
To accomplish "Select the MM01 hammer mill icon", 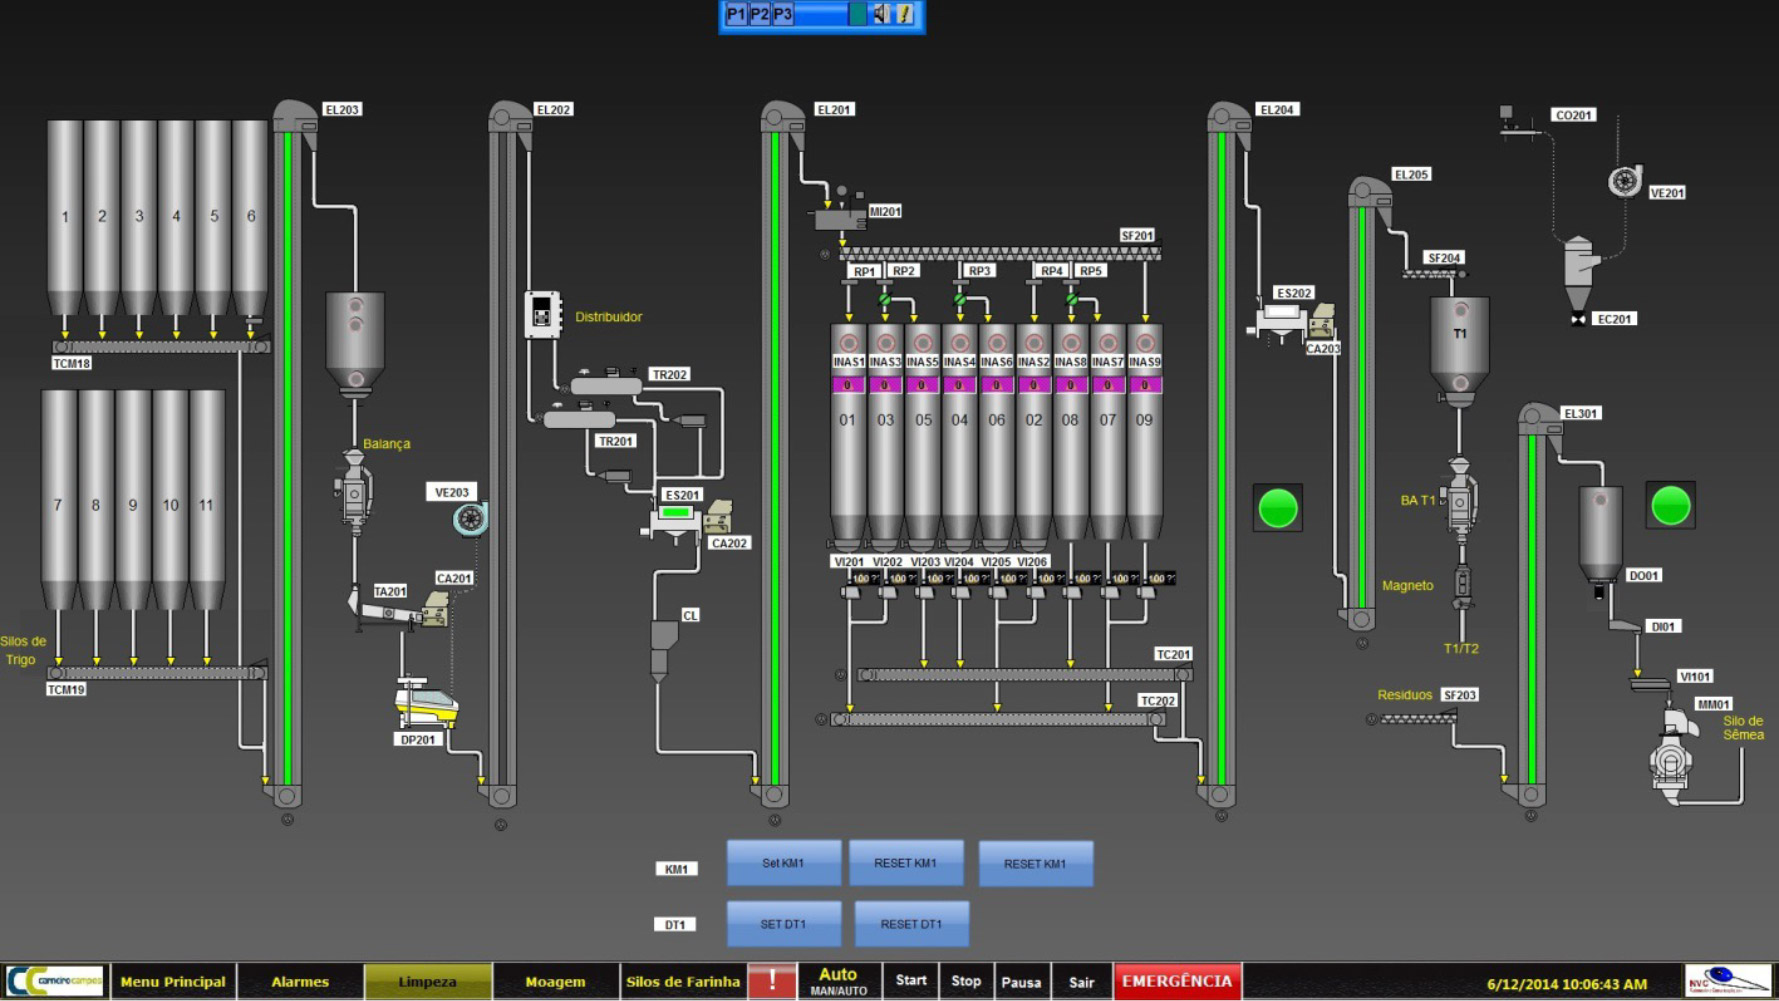I will [1672, 757].
